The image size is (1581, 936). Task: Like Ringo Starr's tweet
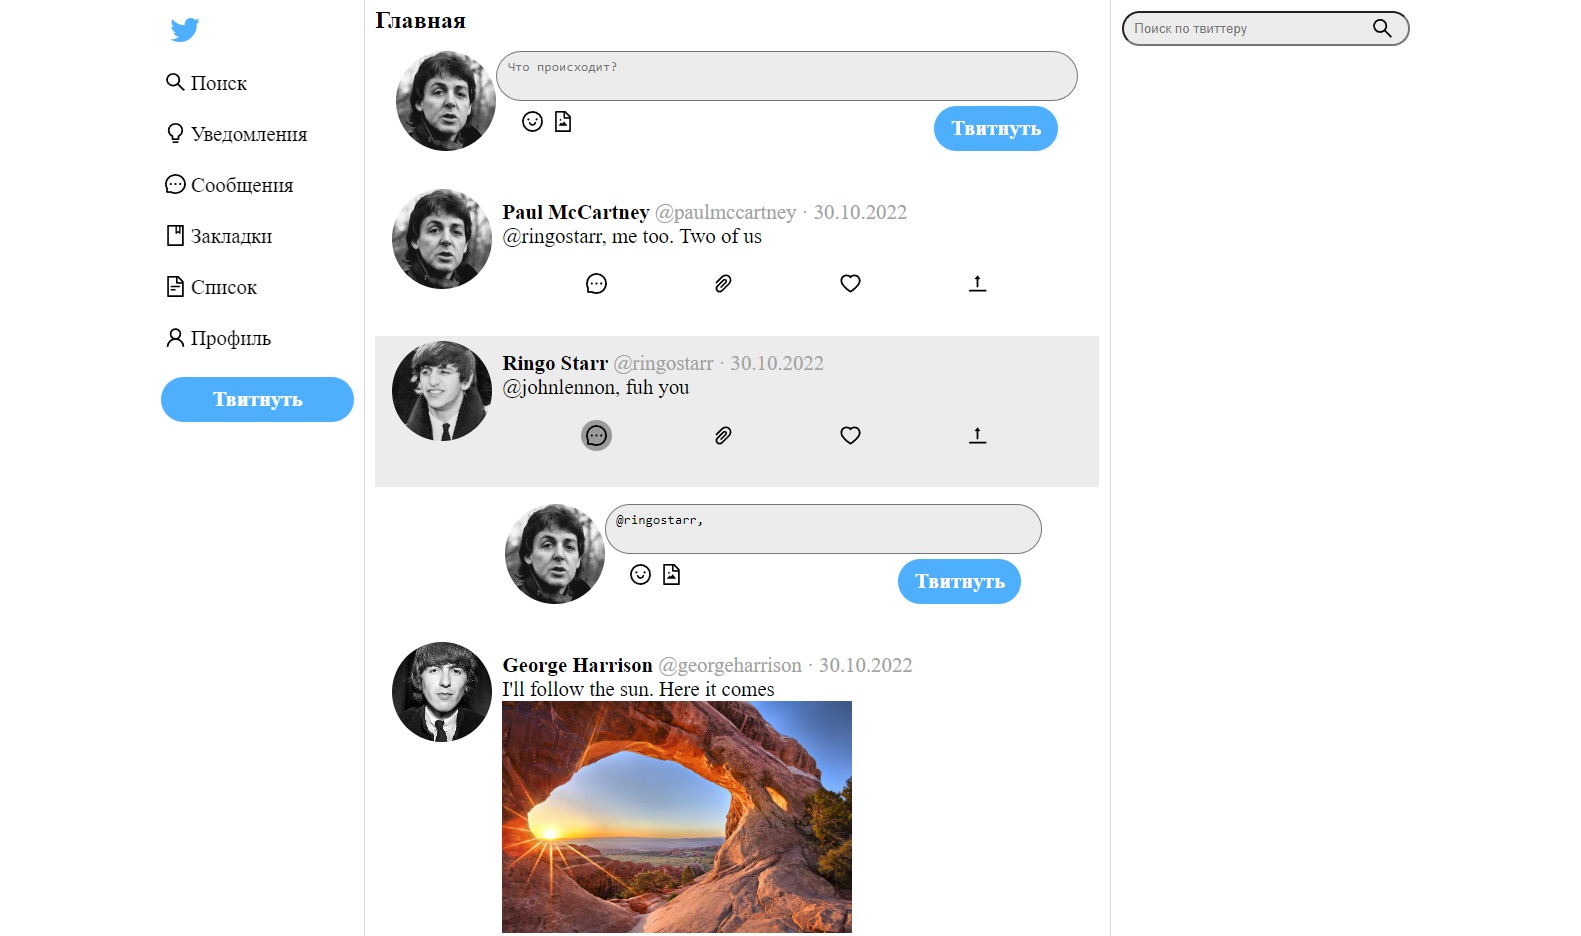coord(850,435)
